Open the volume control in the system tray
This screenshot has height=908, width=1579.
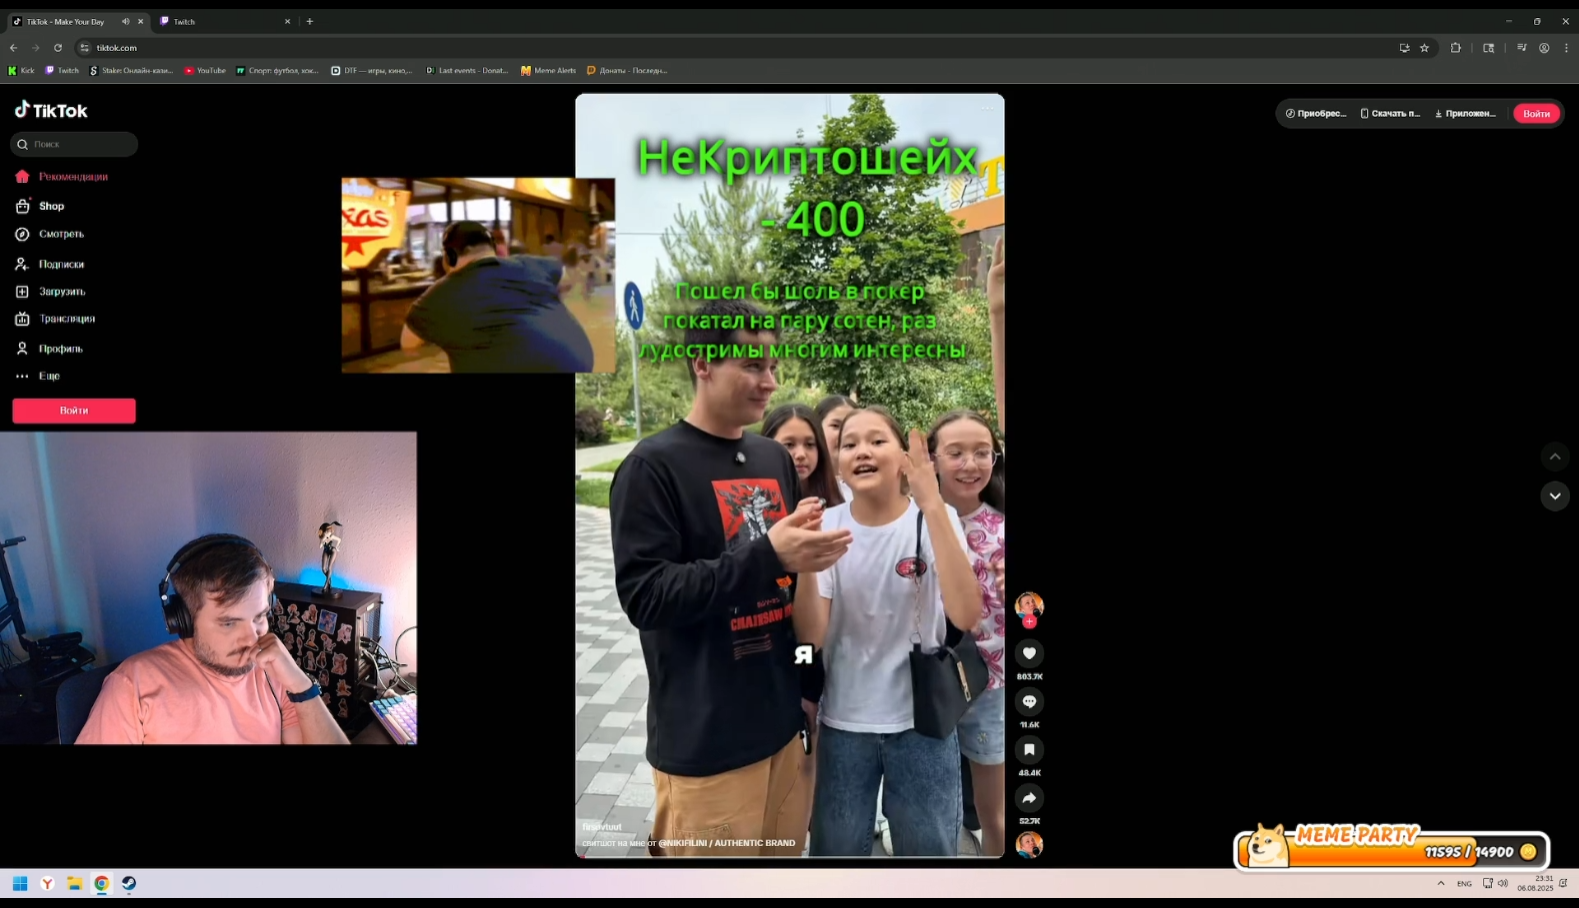point(1503,883)
